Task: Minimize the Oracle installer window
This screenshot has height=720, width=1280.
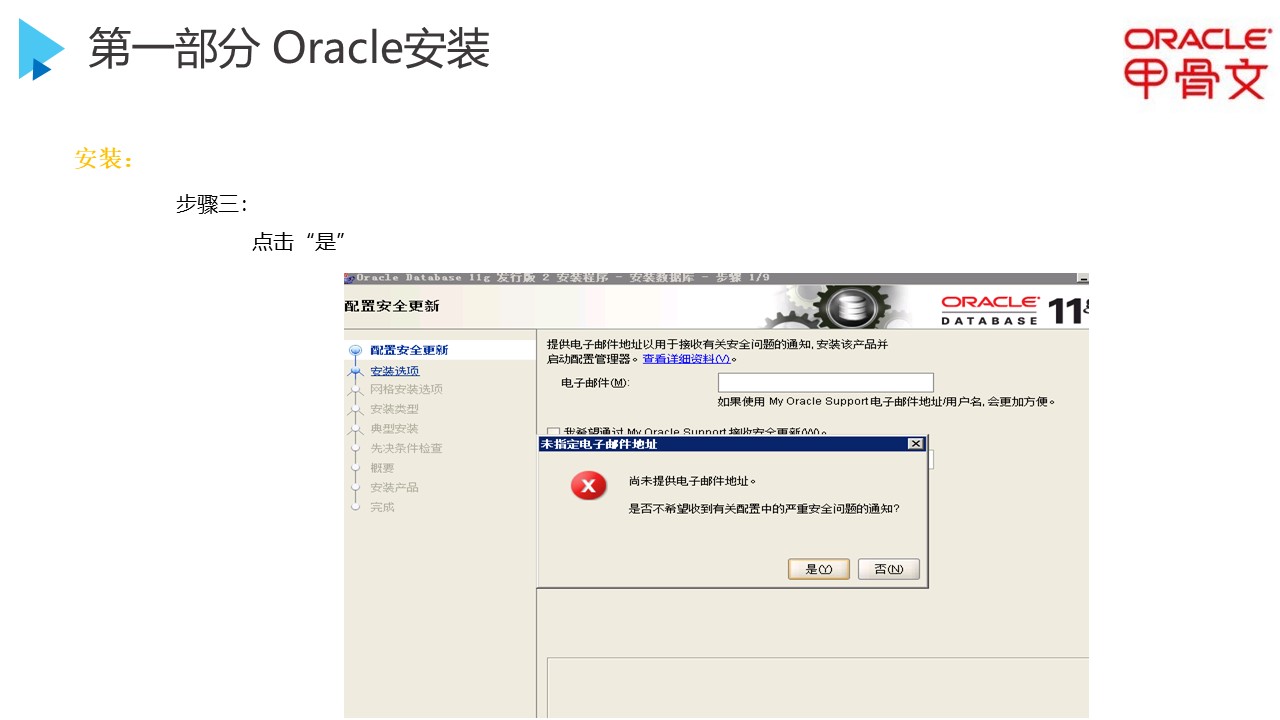Action: pos(1082,278)
